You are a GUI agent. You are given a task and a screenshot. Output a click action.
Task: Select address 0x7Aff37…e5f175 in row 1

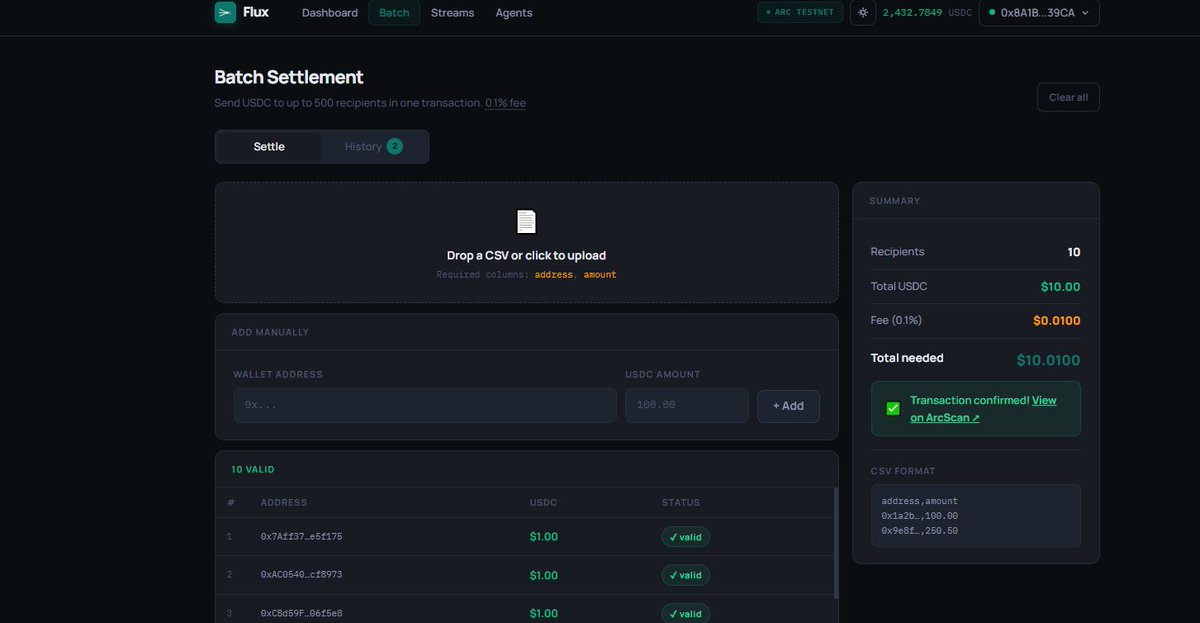pos(301,537)
